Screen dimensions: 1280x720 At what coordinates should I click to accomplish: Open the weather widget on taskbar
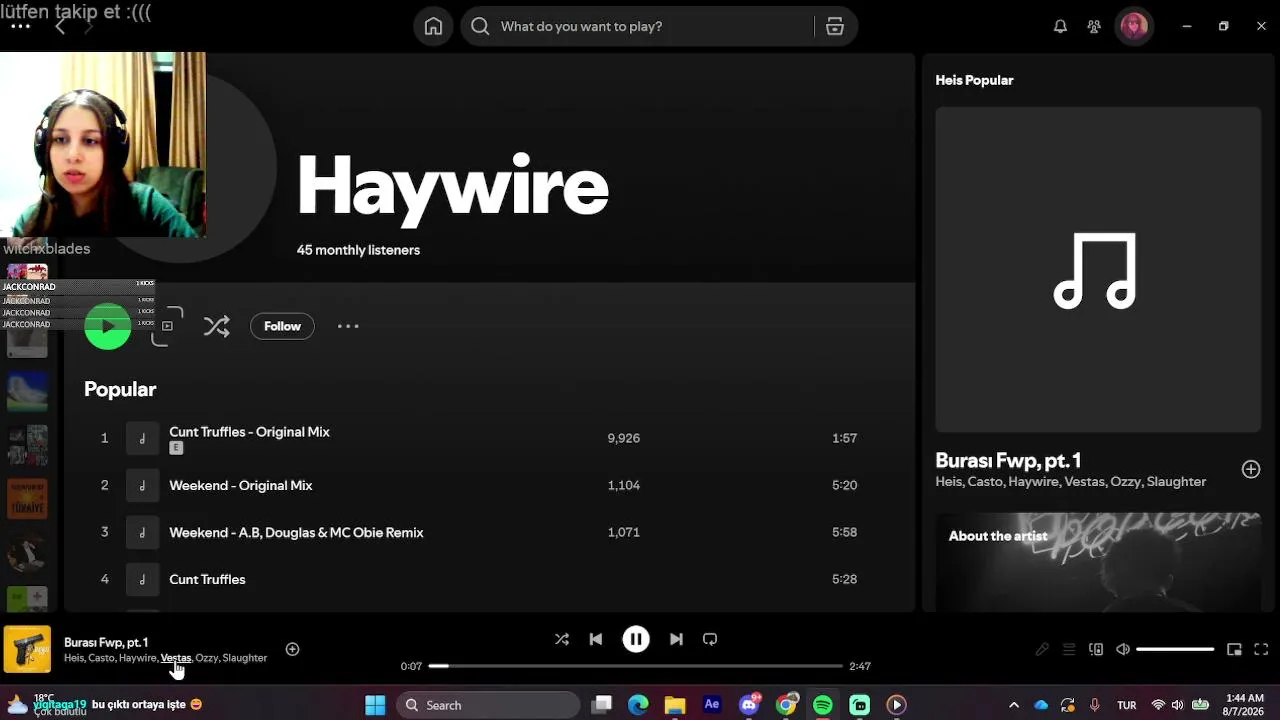pos(46,705)
